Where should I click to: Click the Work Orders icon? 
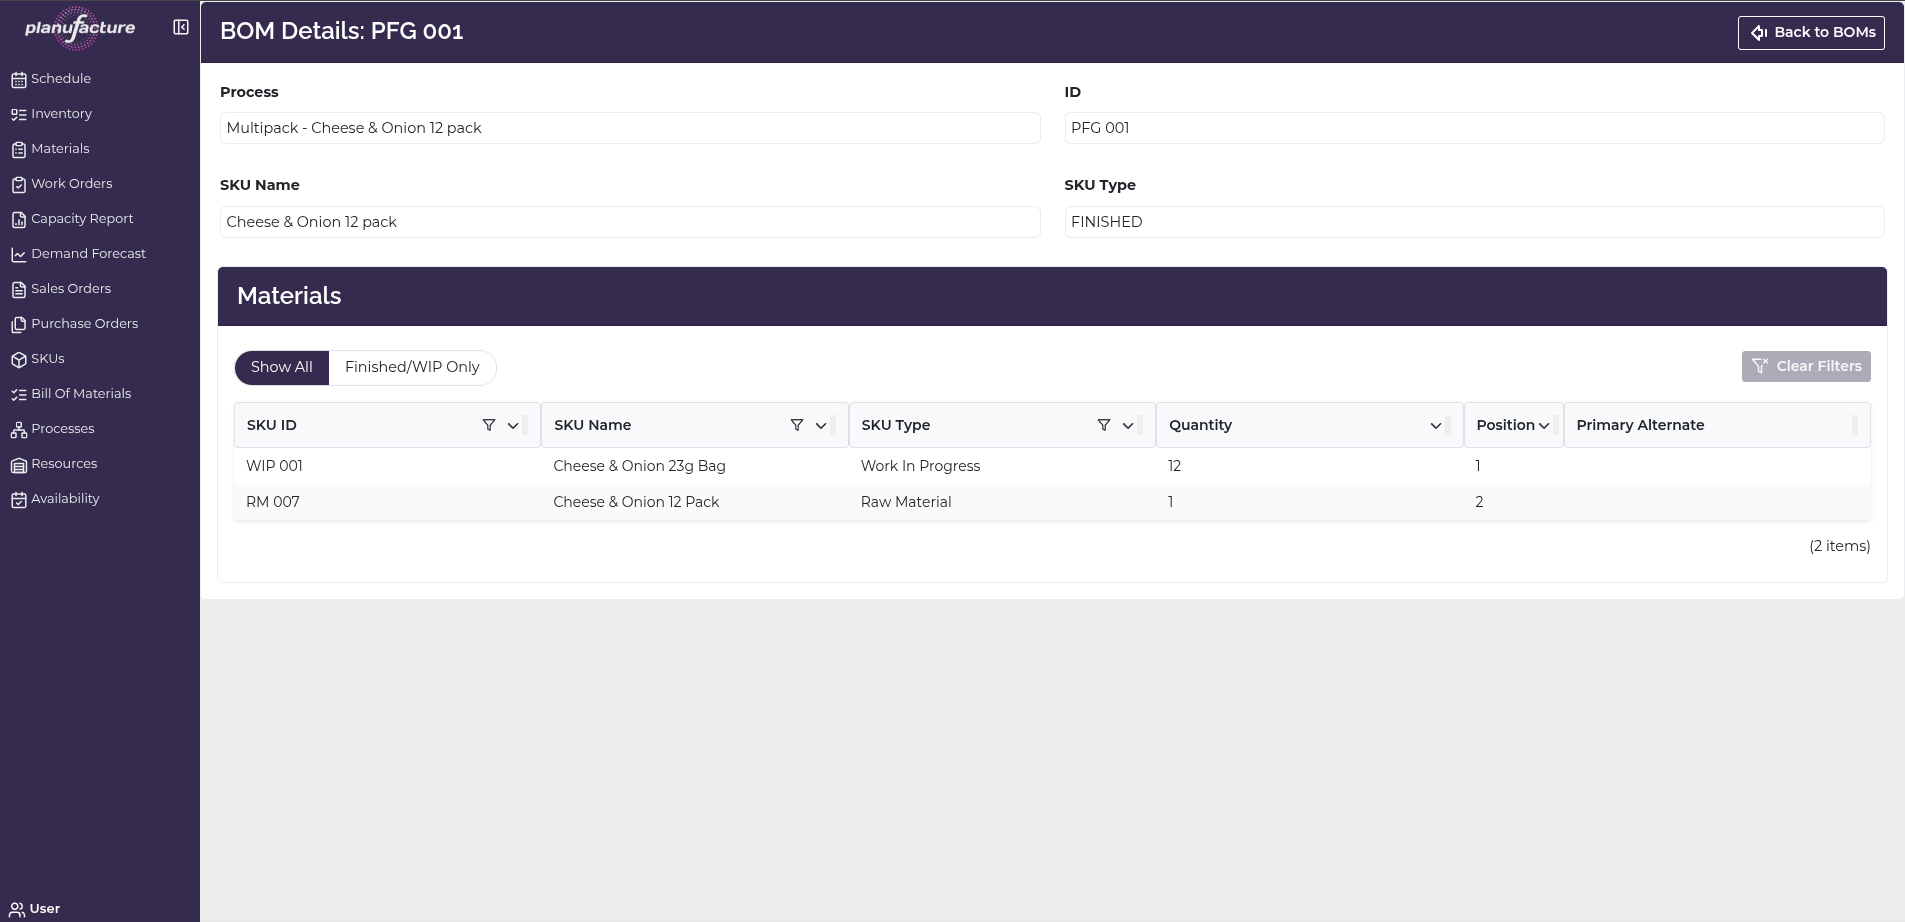click(19, 184)
